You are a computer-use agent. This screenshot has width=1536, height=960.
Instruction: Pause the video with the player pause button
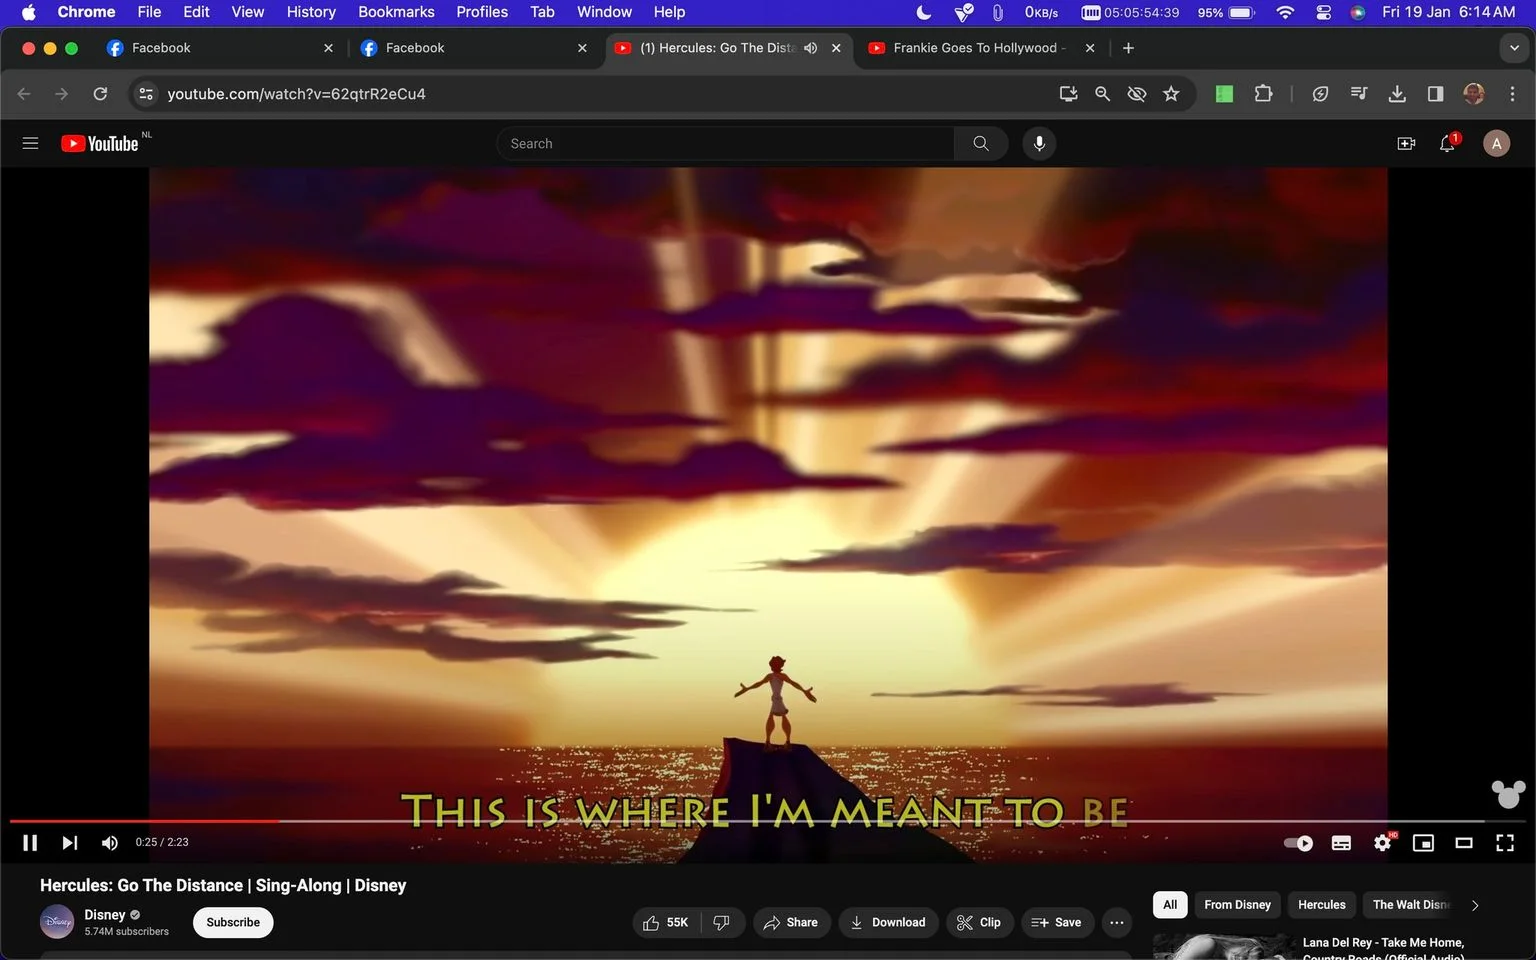(30, 843)
